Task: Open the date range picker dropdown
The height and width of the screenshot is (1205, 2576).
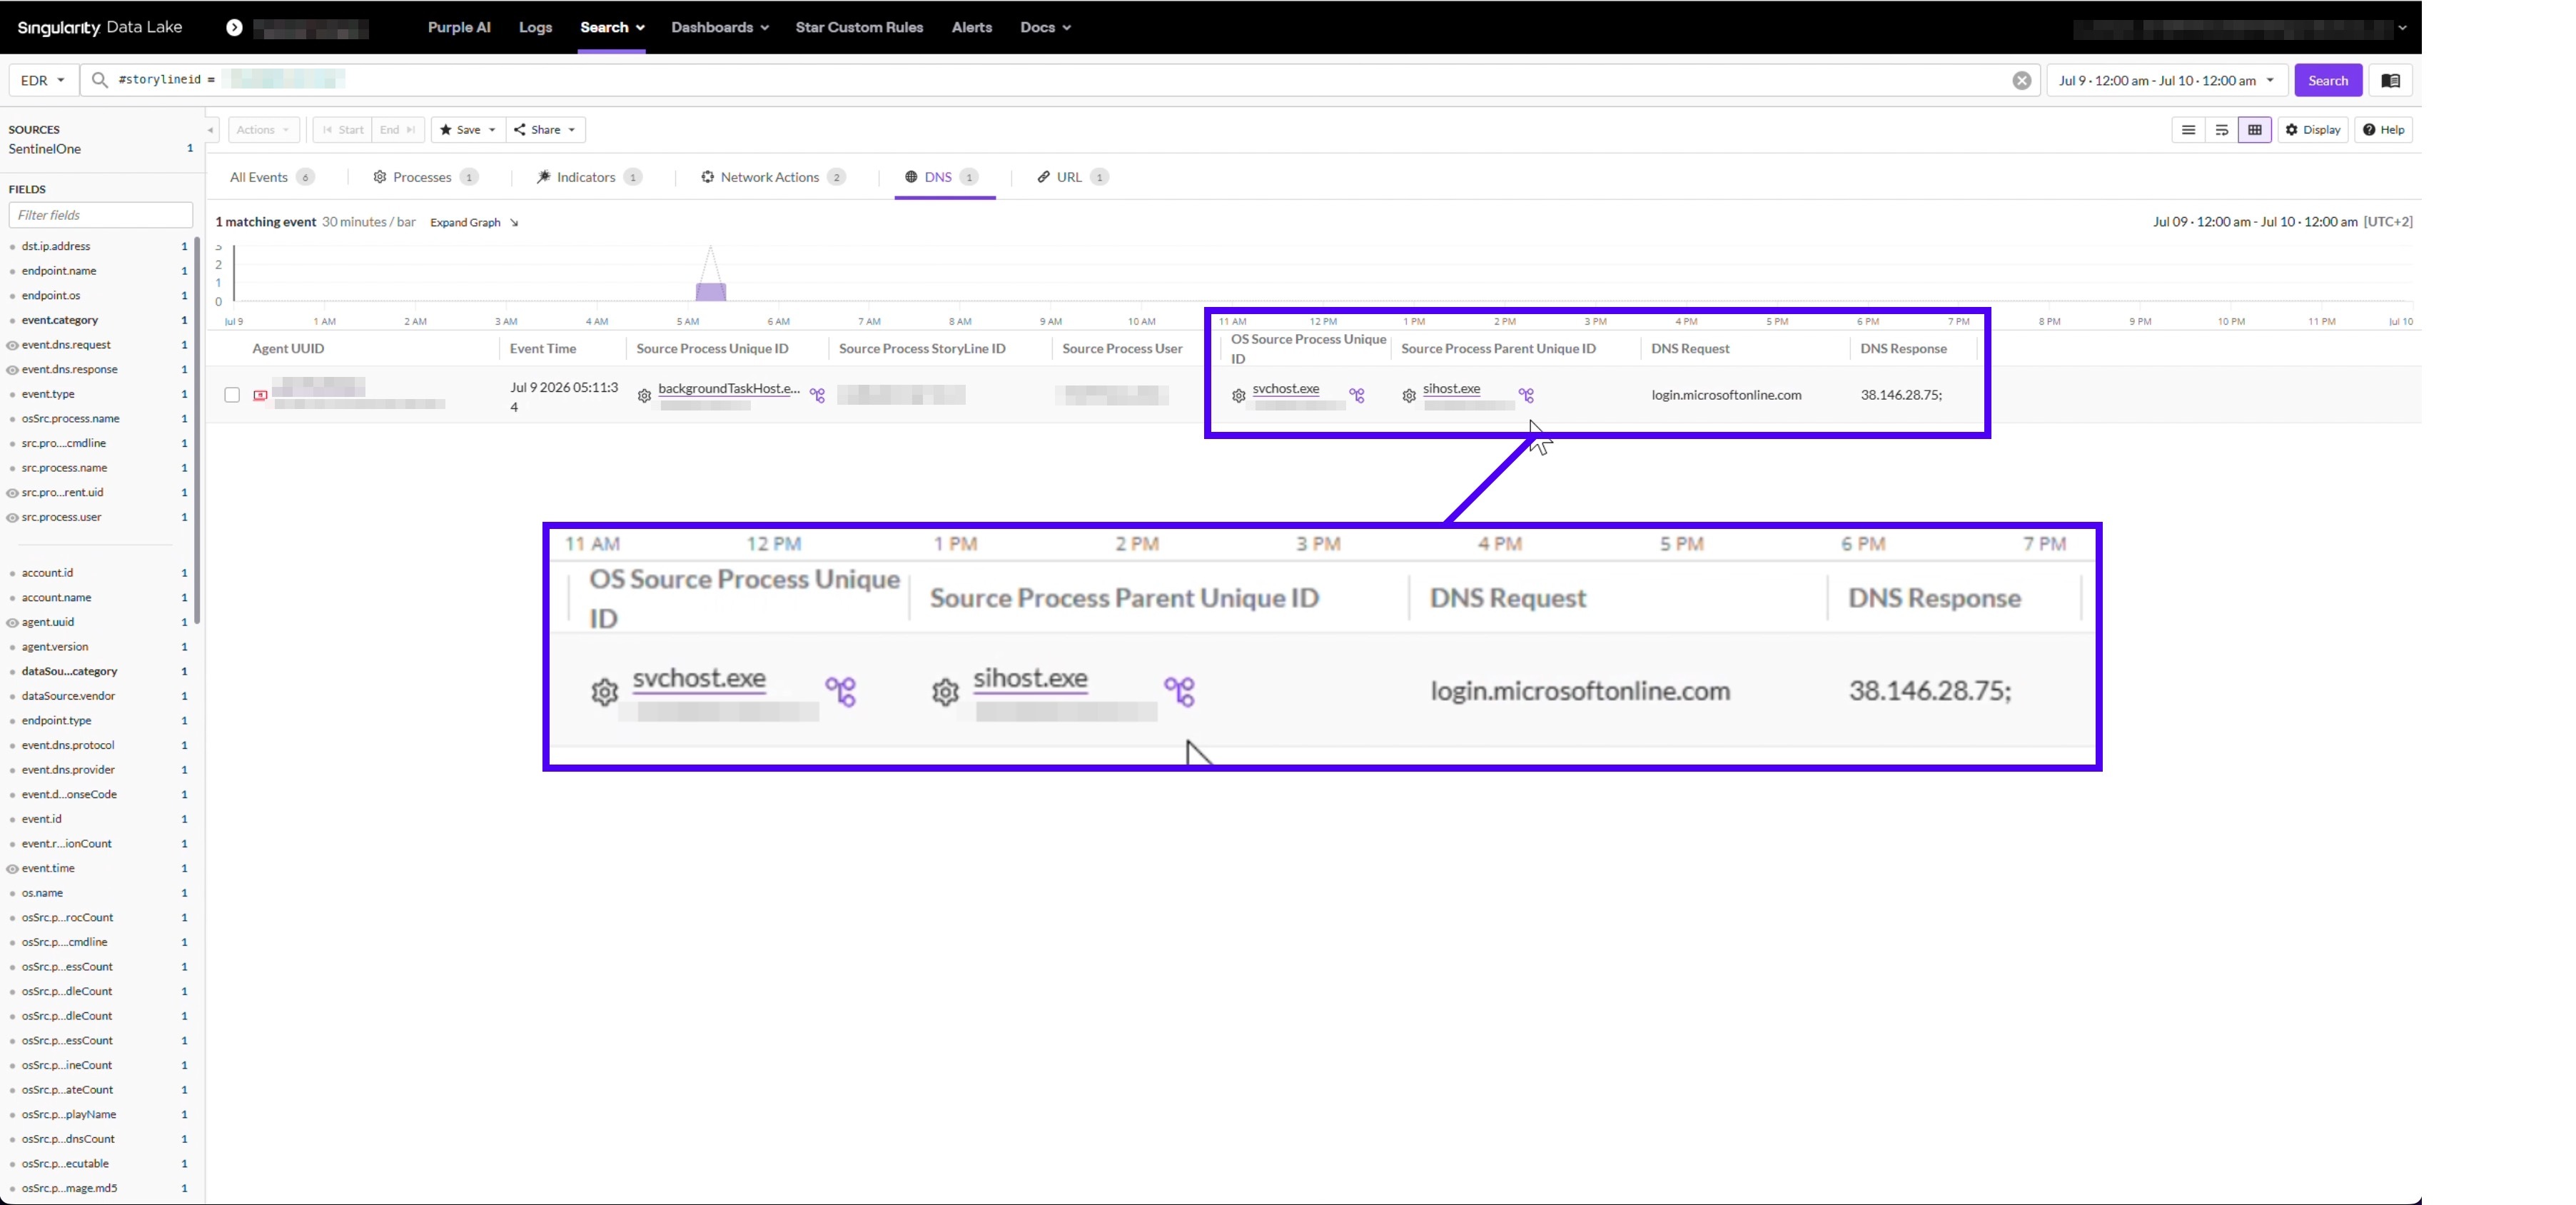Action: tap(2166, 80)
